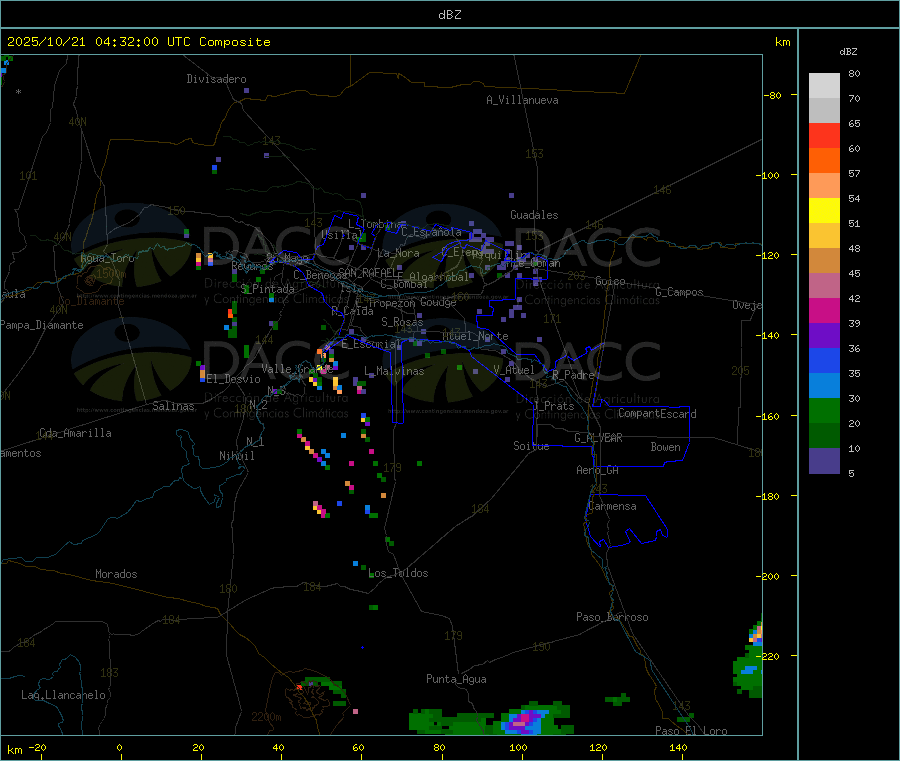Viewport: 900px width, 761px height.
Task: Click the red echo pixel near 2200m peak
Action: [x=299, y=686]
